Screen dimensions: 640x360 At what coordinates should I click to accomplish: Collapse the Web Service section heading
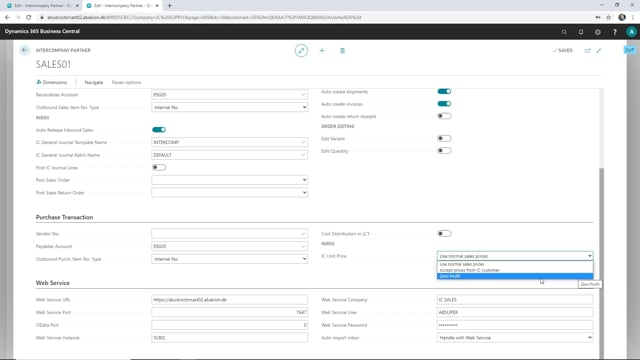click(53, 283)
